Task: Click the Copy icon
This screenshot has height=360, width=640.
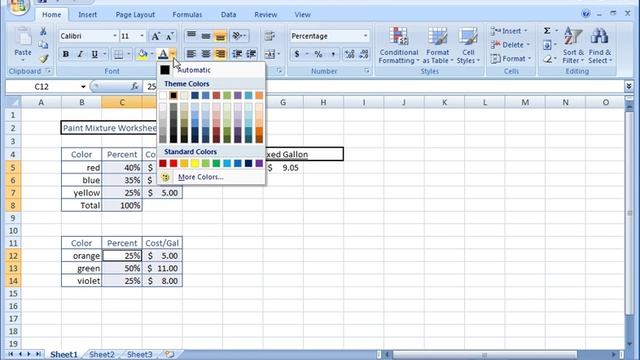Action: point(43,45)
